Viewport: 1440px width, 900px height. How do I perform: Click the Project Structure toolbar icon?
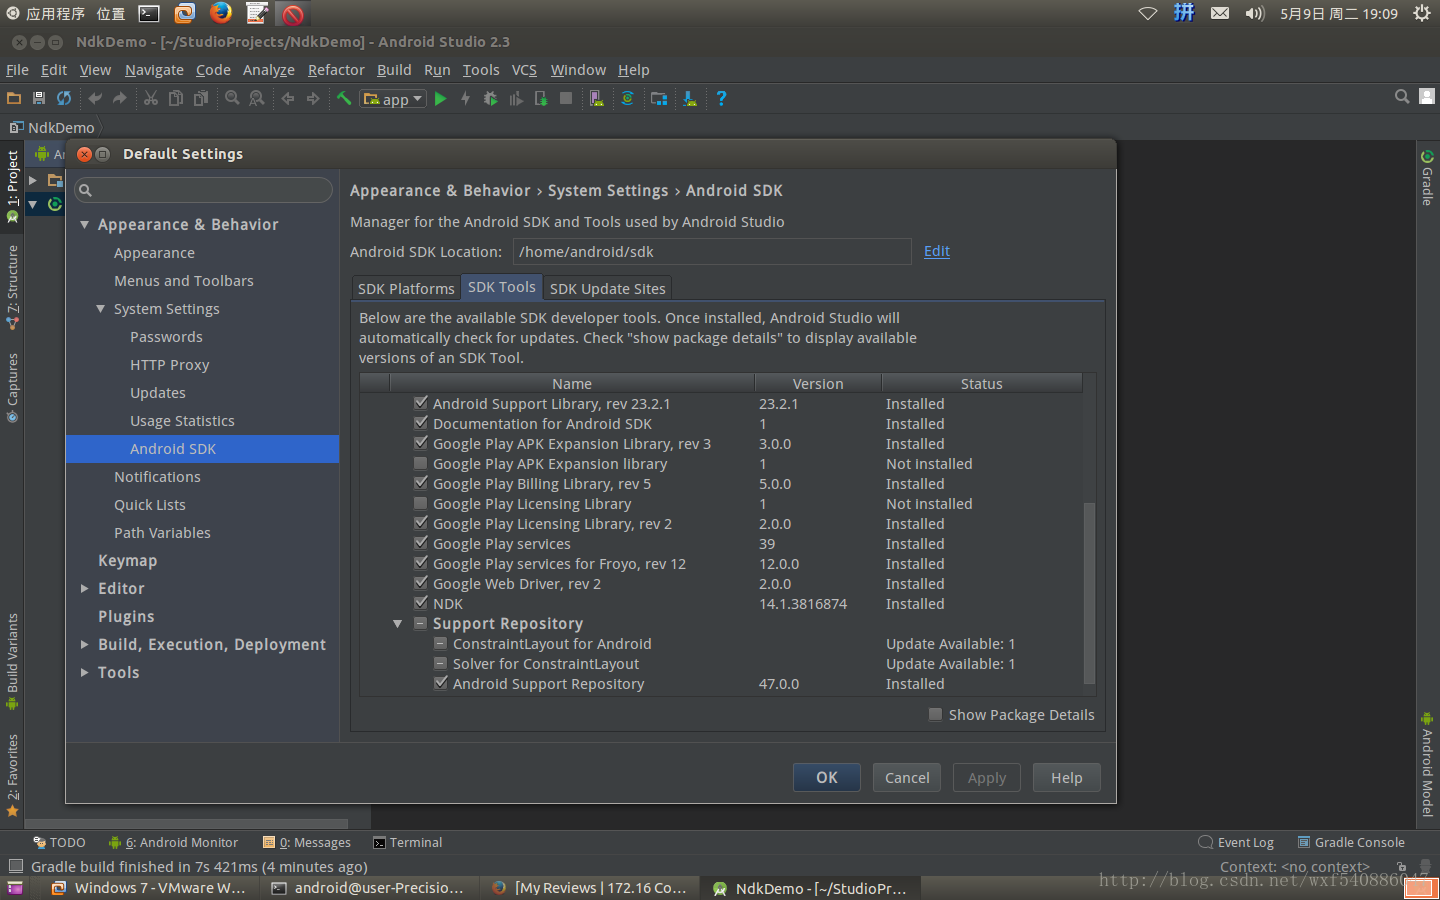(659, 98)
